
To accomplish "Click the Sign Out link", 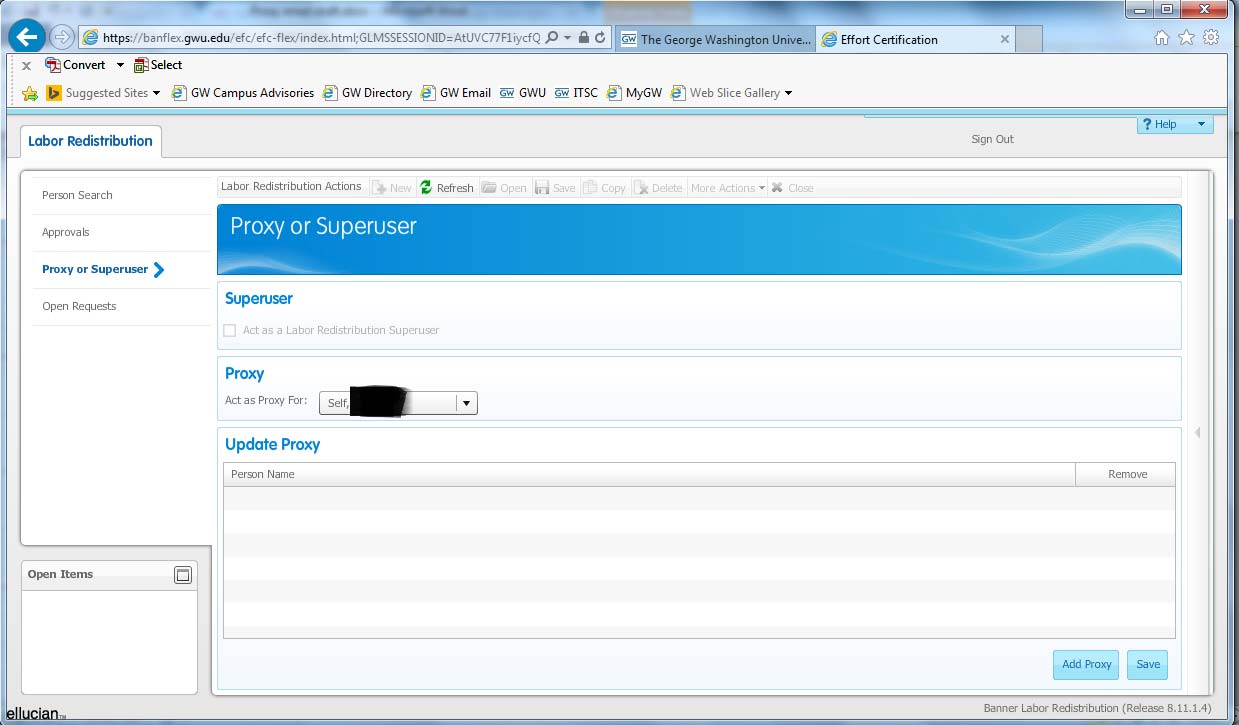I will 992,139.
